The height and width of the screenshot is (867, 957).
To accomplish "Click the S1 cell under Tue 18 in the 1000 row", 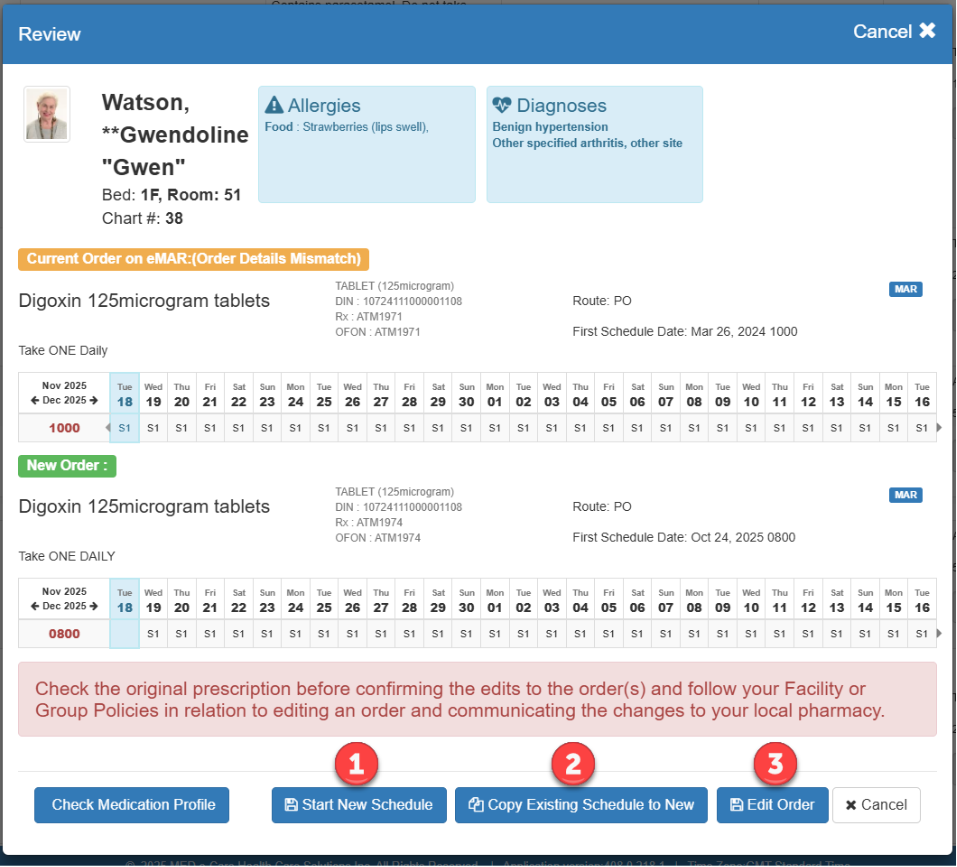I will [x=125, y=428].
